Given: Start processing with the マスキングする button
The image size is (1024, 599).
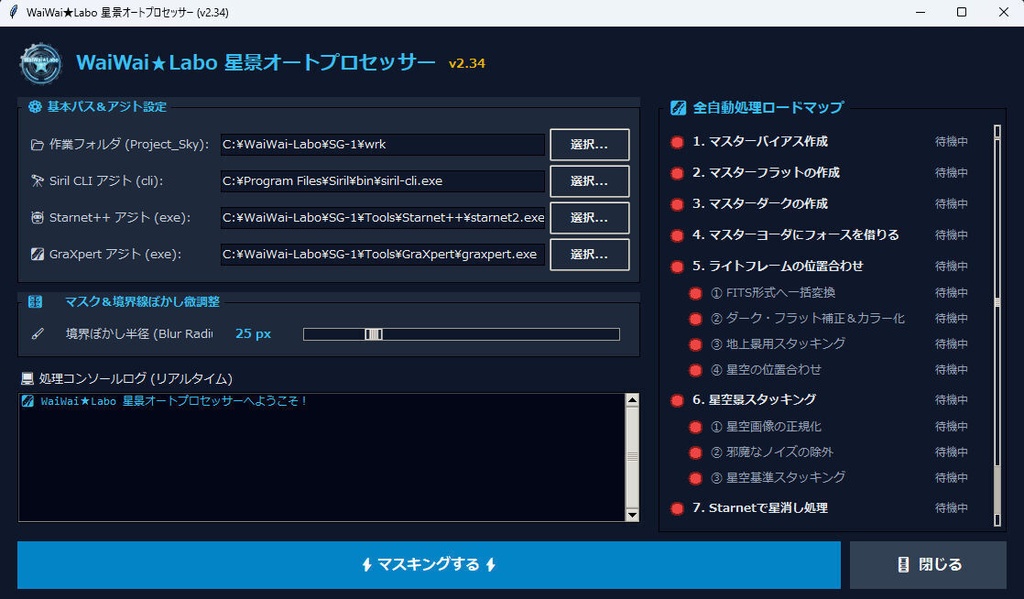Looking at the screenshot, I should [x=428, y=564].
